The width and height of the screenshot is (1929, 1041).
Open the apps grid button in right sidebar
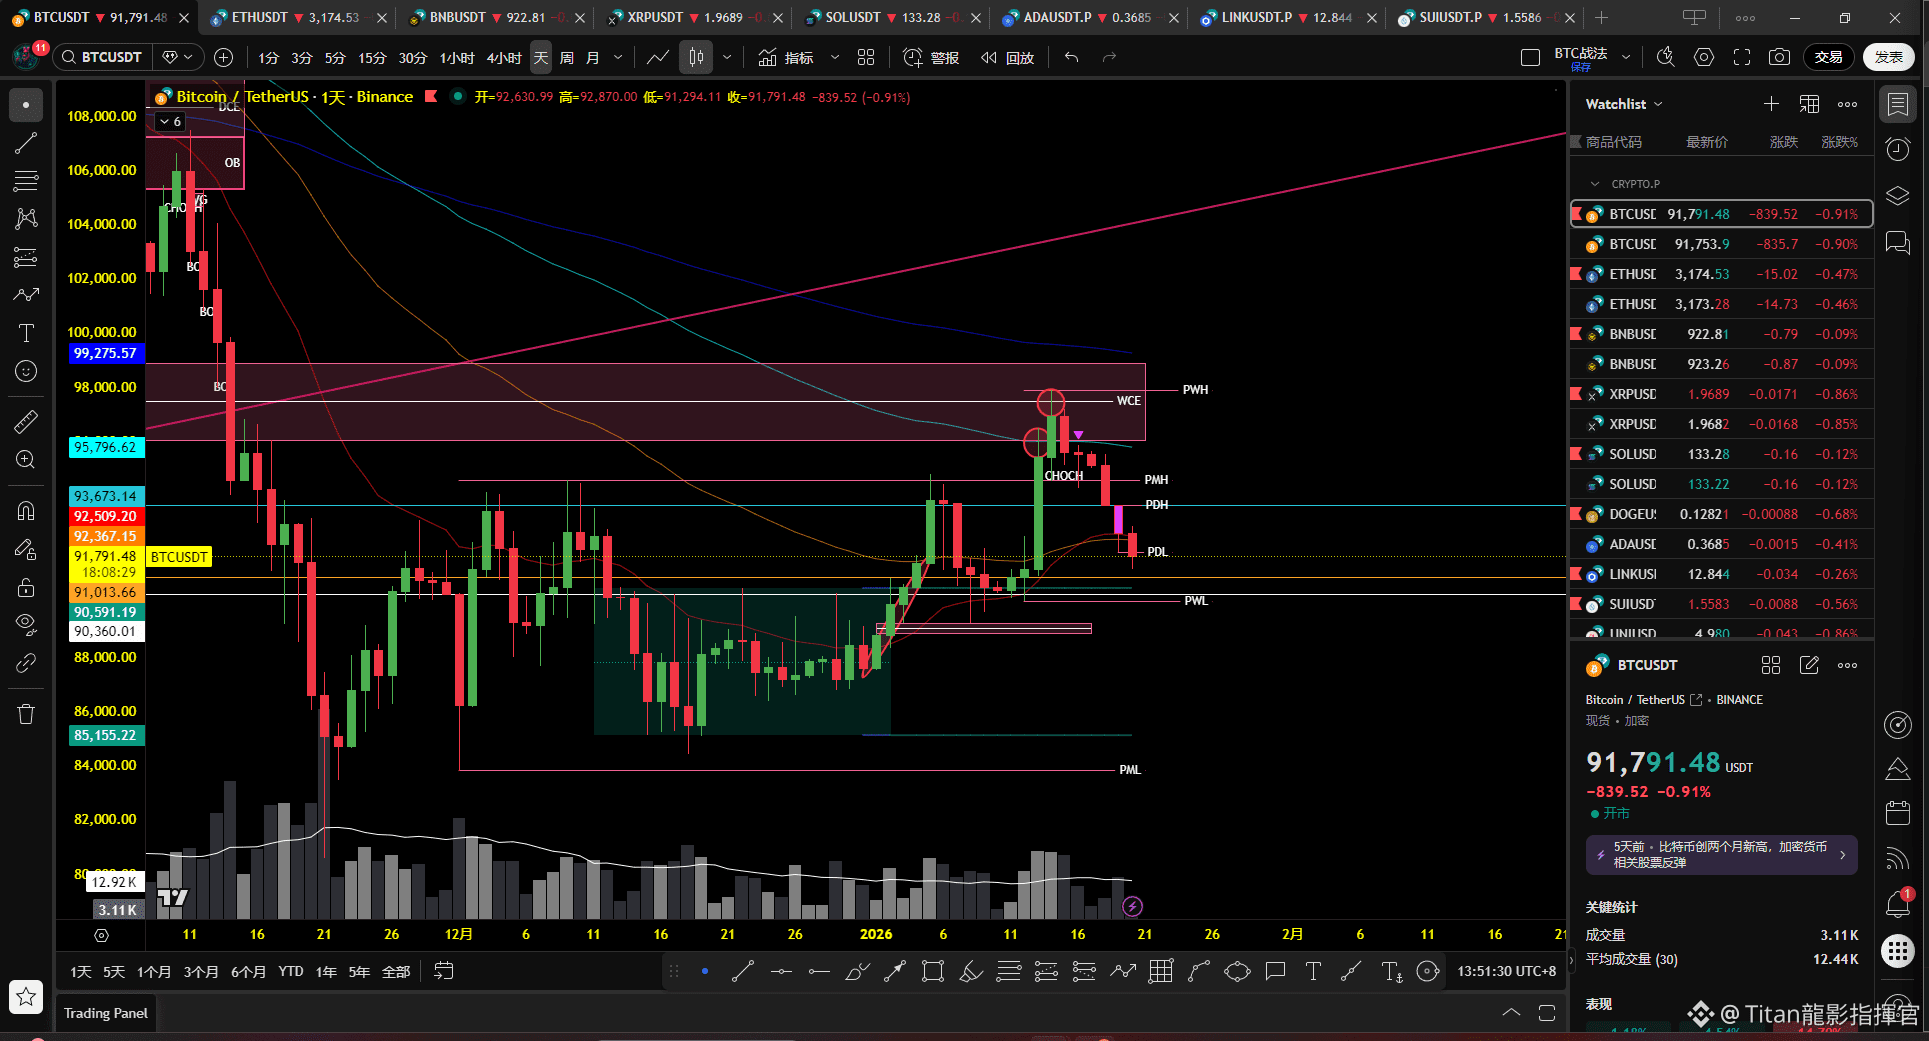click(1897, 950)
